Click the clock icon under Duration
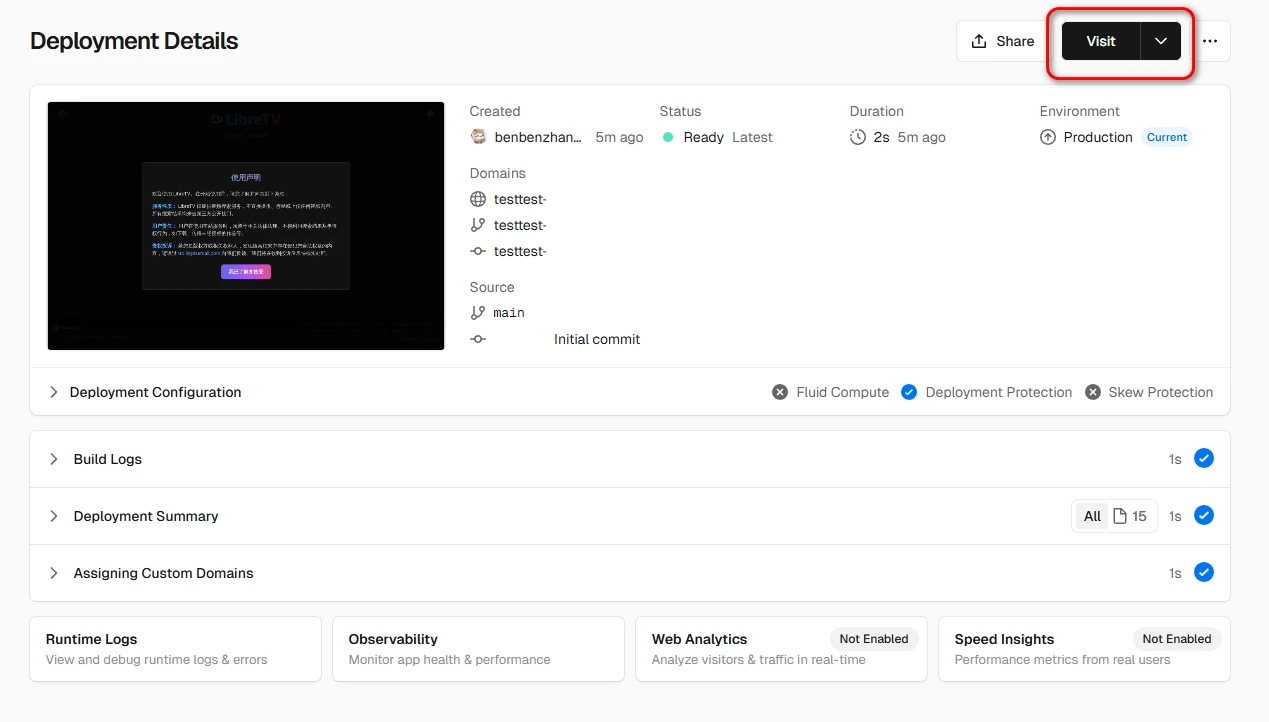This screenshot has width=1269, height=722. click(858, 137)
